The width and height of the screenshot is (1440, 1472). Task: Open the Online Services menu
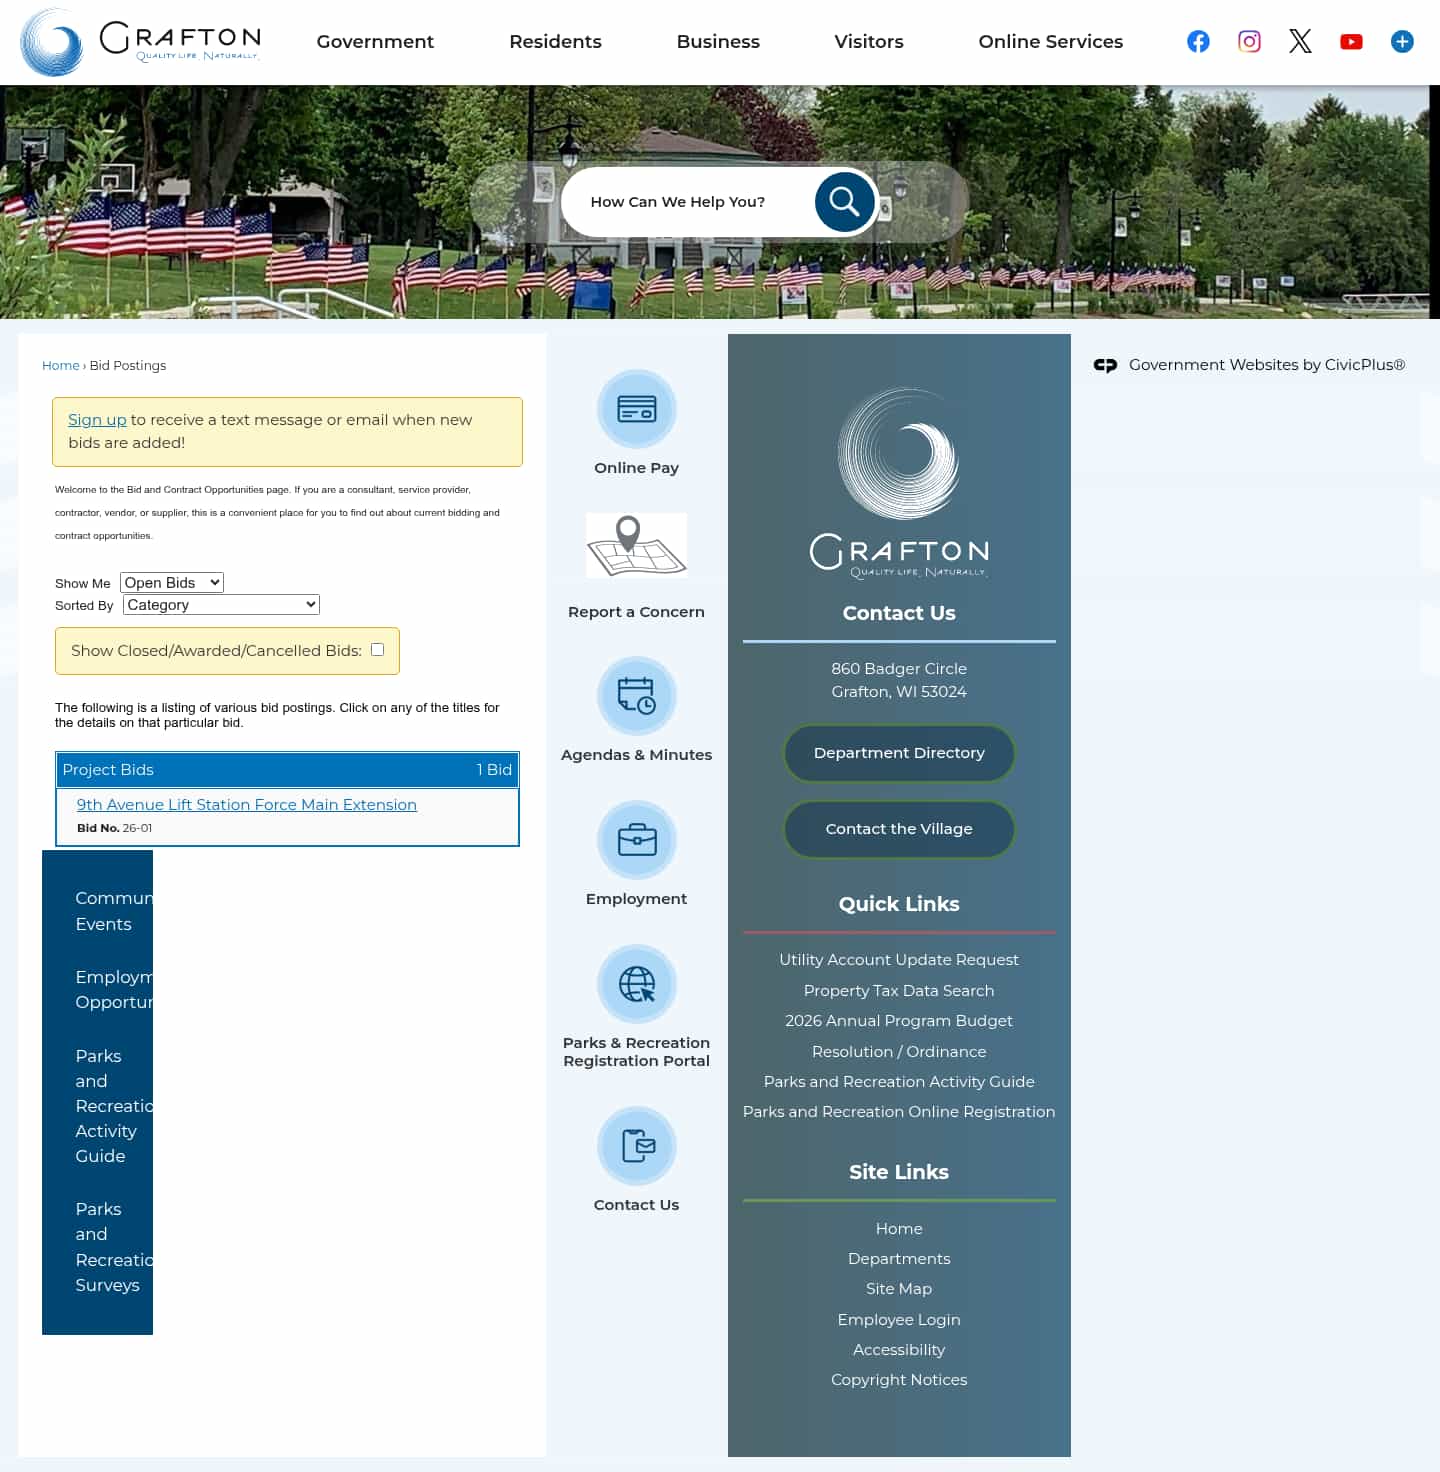[x=1050, y=41]
